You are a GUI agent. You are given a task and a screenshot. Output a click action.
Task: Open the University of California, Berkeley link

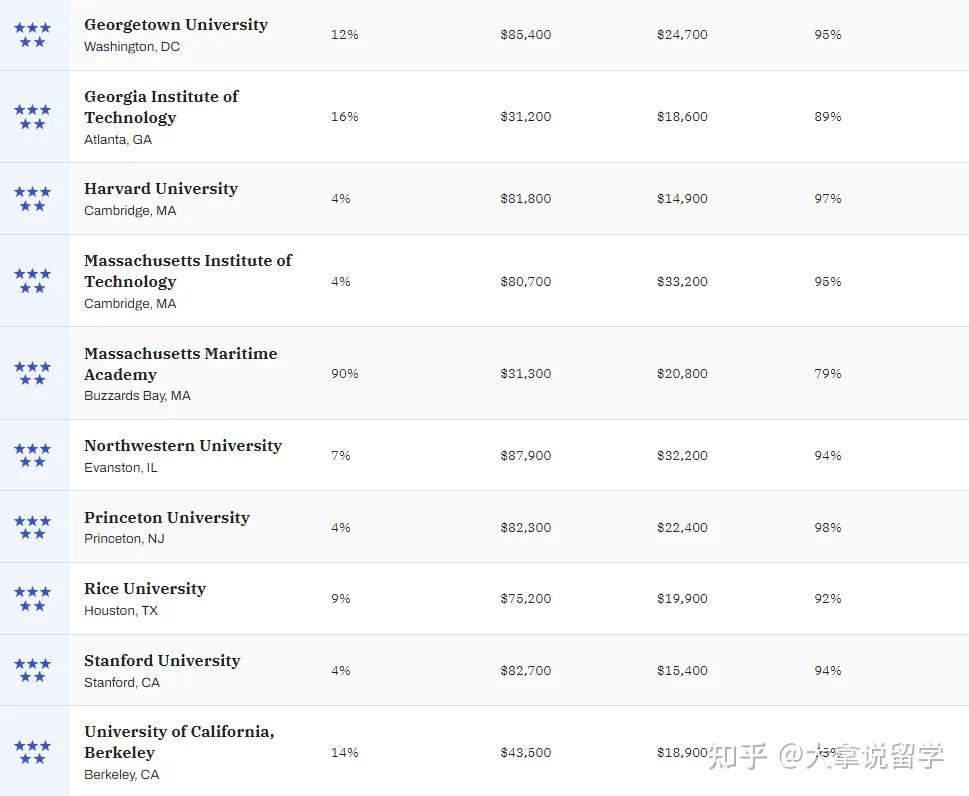[178, 742]
